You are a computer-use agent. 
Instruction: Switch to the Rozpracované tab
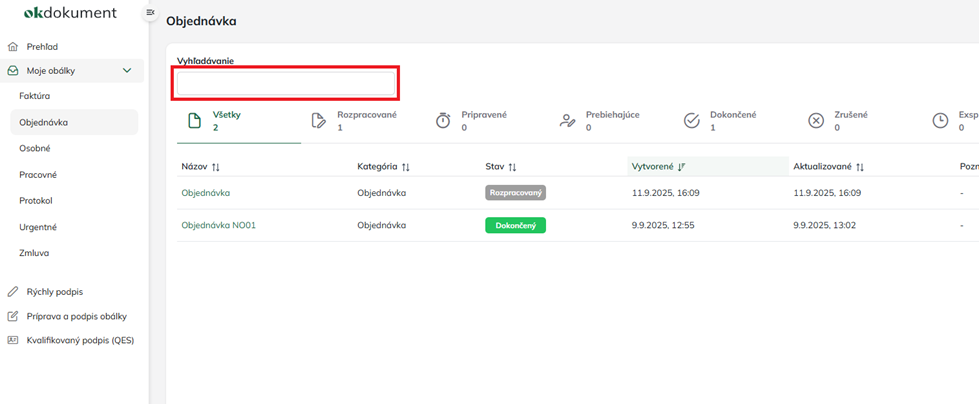pyautogui.click(x=366, y=120)
